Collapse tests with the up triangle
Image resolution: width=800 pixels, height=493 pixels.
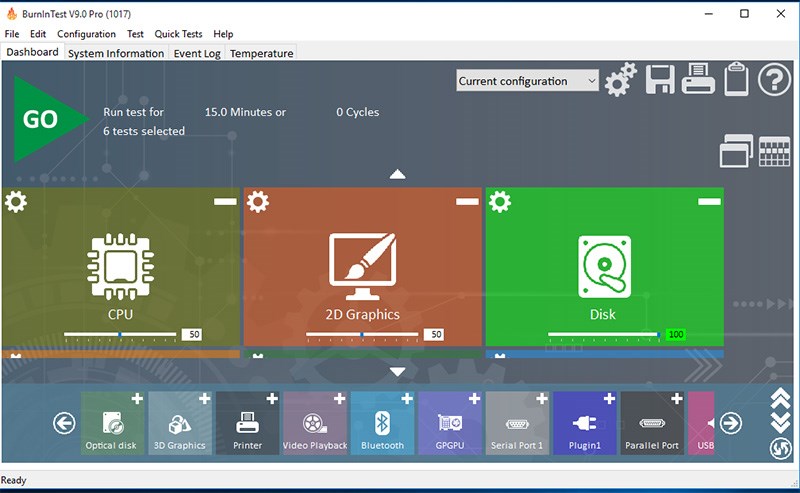[397, 175]
